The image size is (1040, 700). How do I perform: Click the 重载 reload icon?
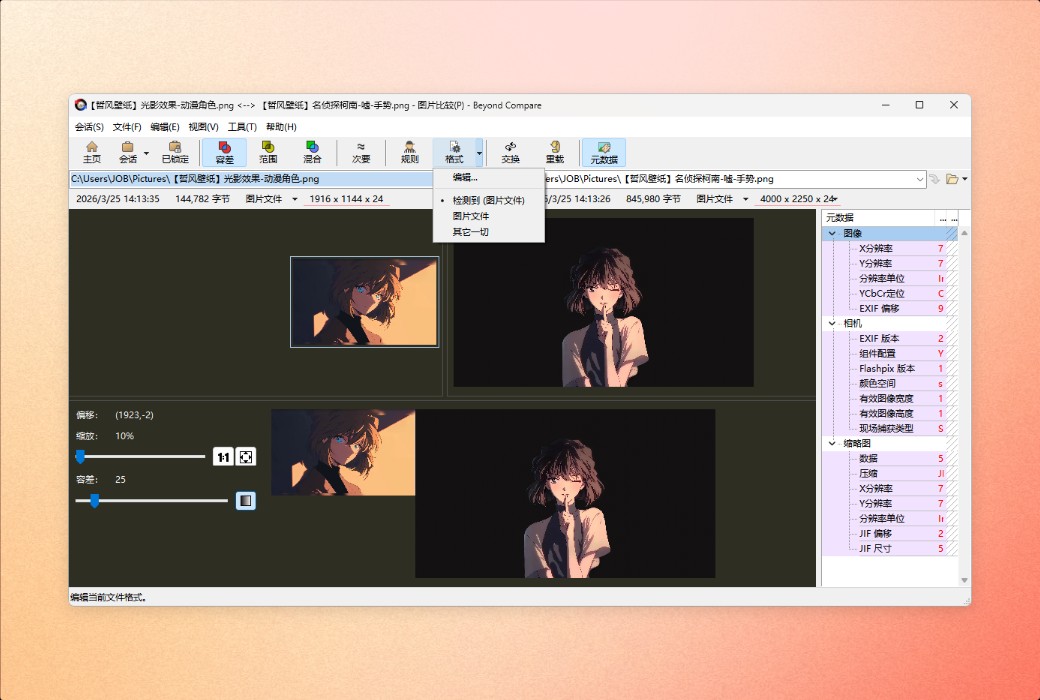tap(554, 152)
